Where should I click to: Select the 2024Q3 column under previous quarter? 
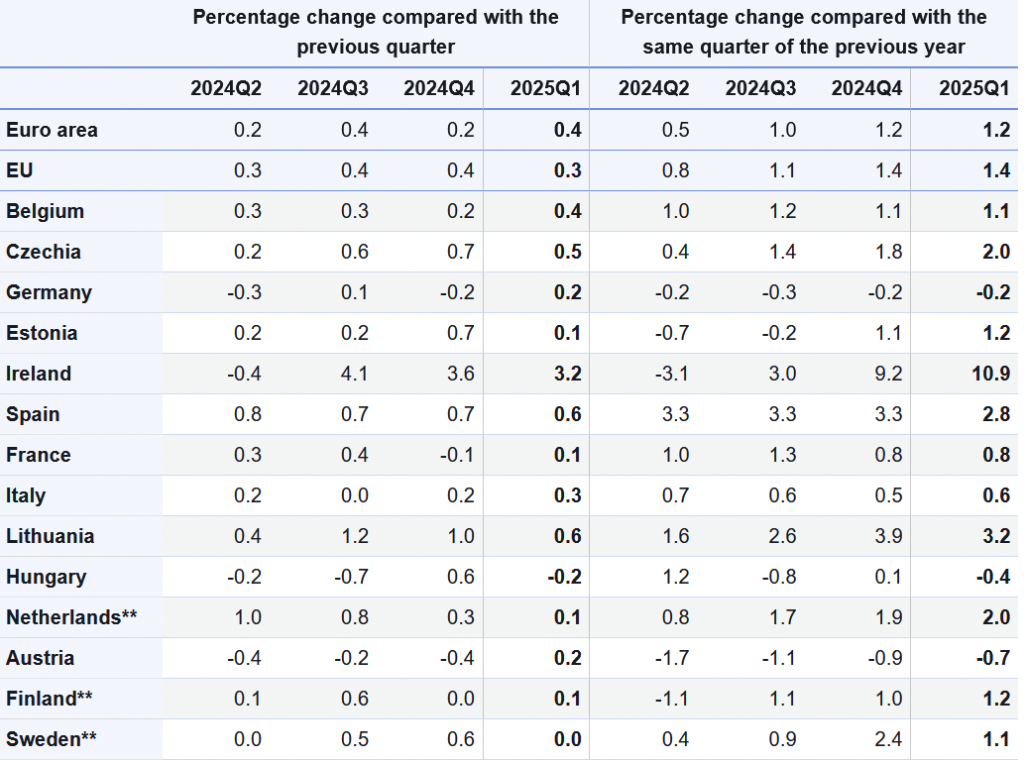coord(333,89)
